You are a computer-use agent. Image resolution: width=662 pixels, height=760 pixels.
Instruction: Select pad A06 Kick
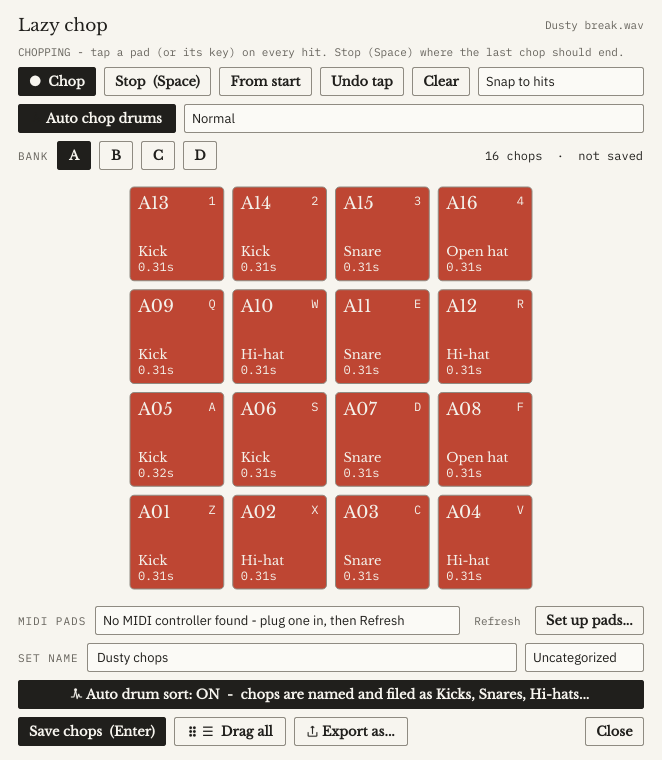[x=280, y=440]
